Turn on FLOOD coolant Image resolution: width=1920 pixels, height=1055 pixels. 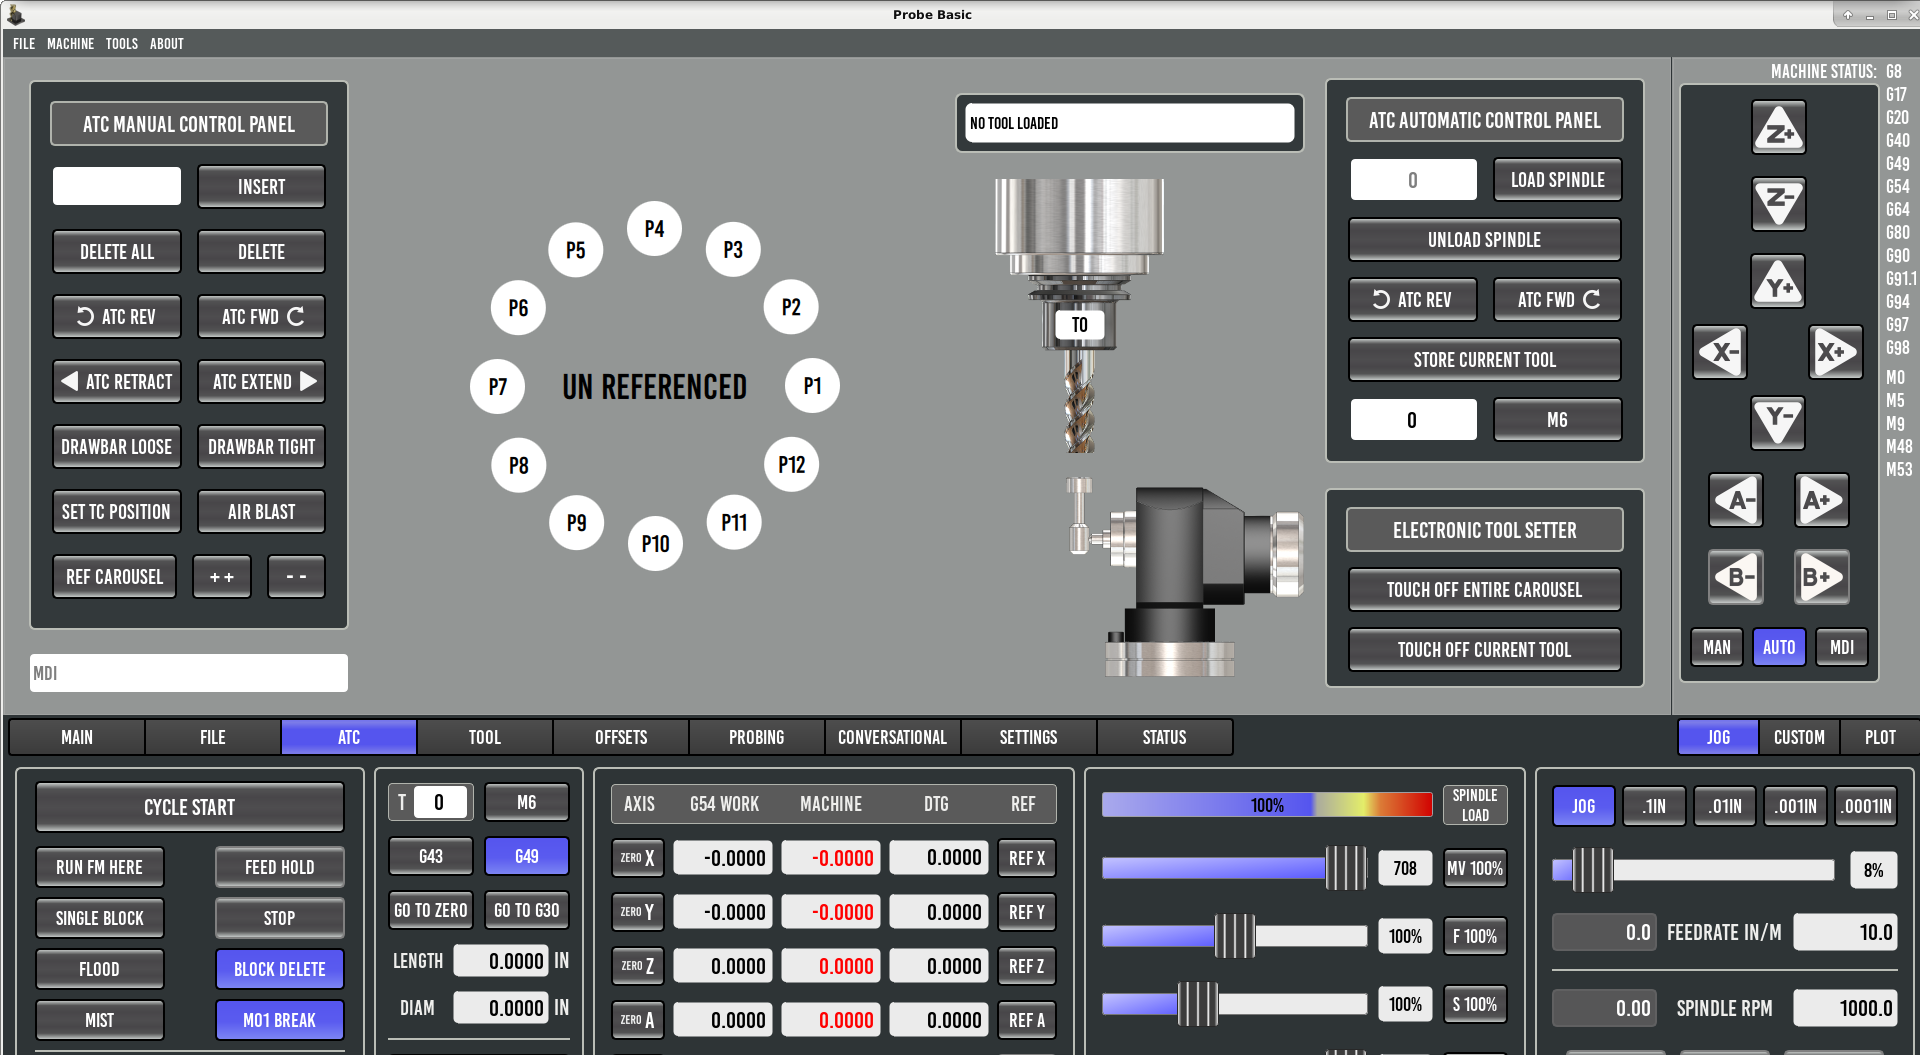click(100, 968)
